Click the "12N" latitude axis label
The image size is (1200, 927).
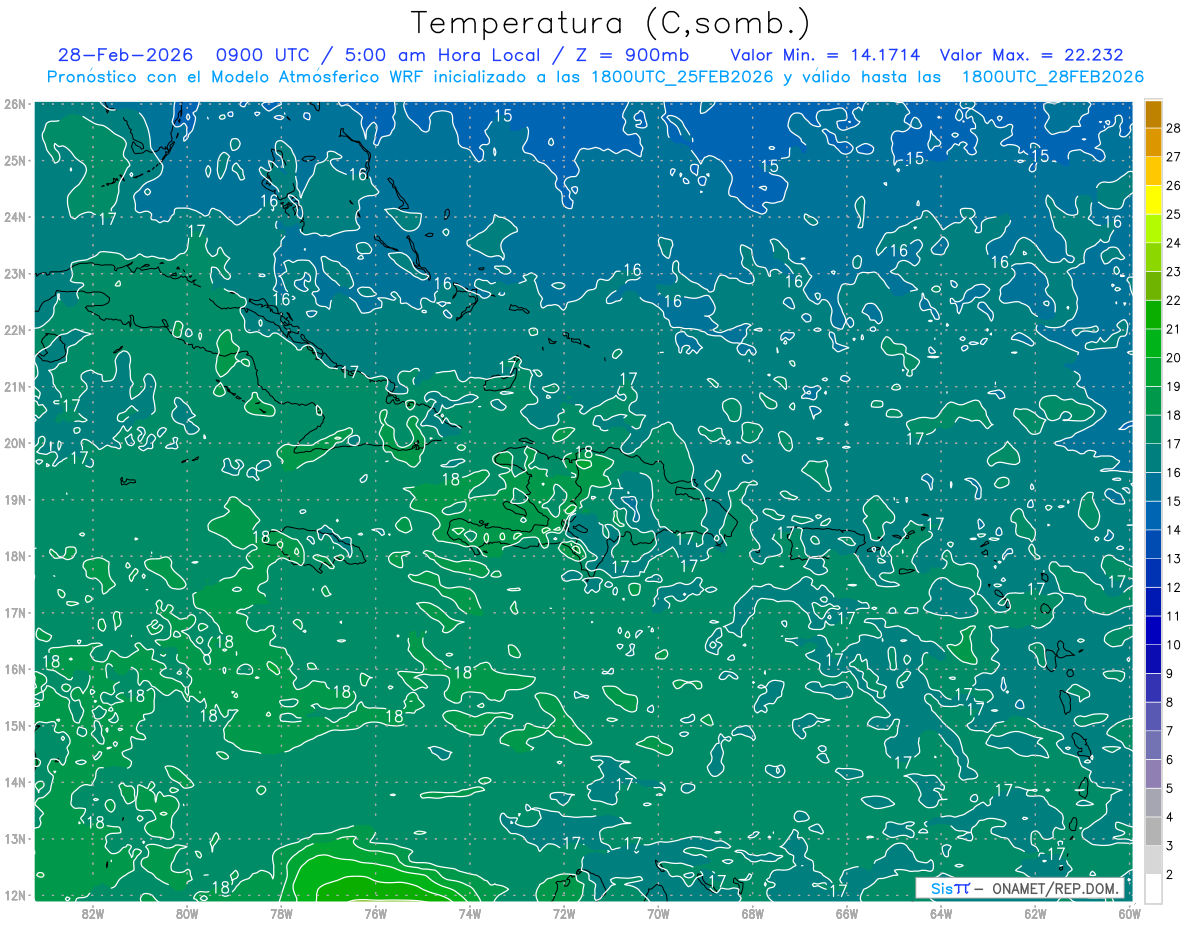14,895
